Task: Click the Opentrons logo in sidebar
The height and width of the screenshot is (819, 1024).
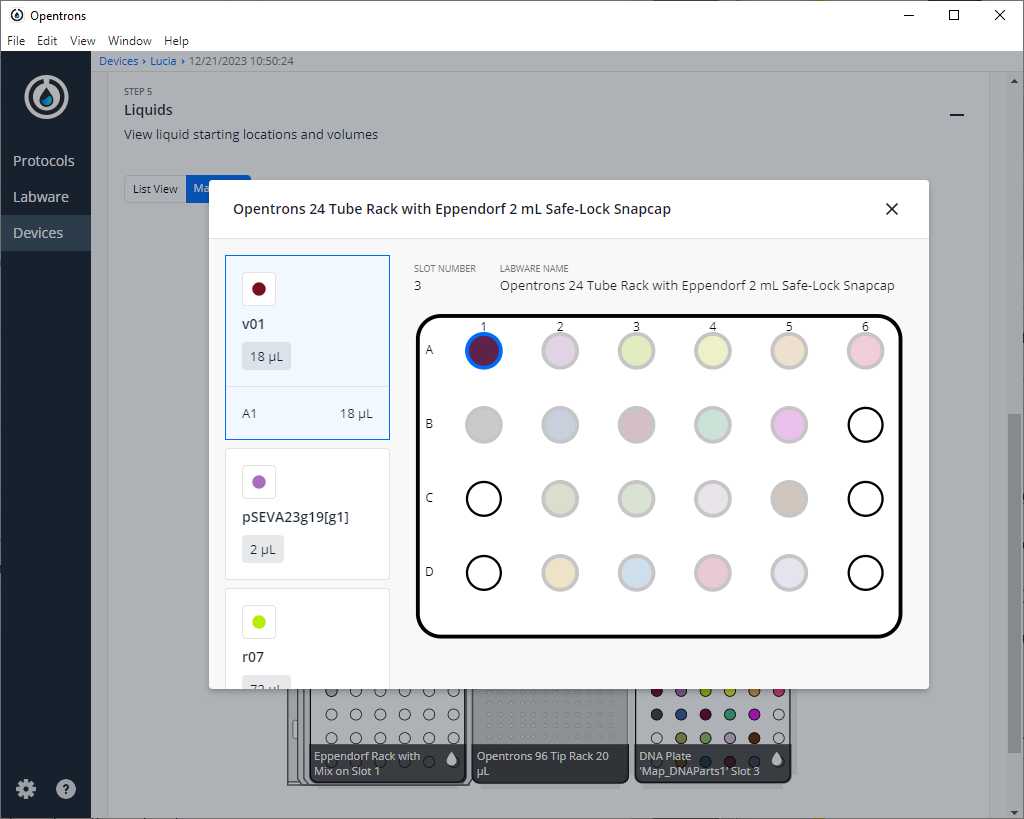Action: click(46, 97)
